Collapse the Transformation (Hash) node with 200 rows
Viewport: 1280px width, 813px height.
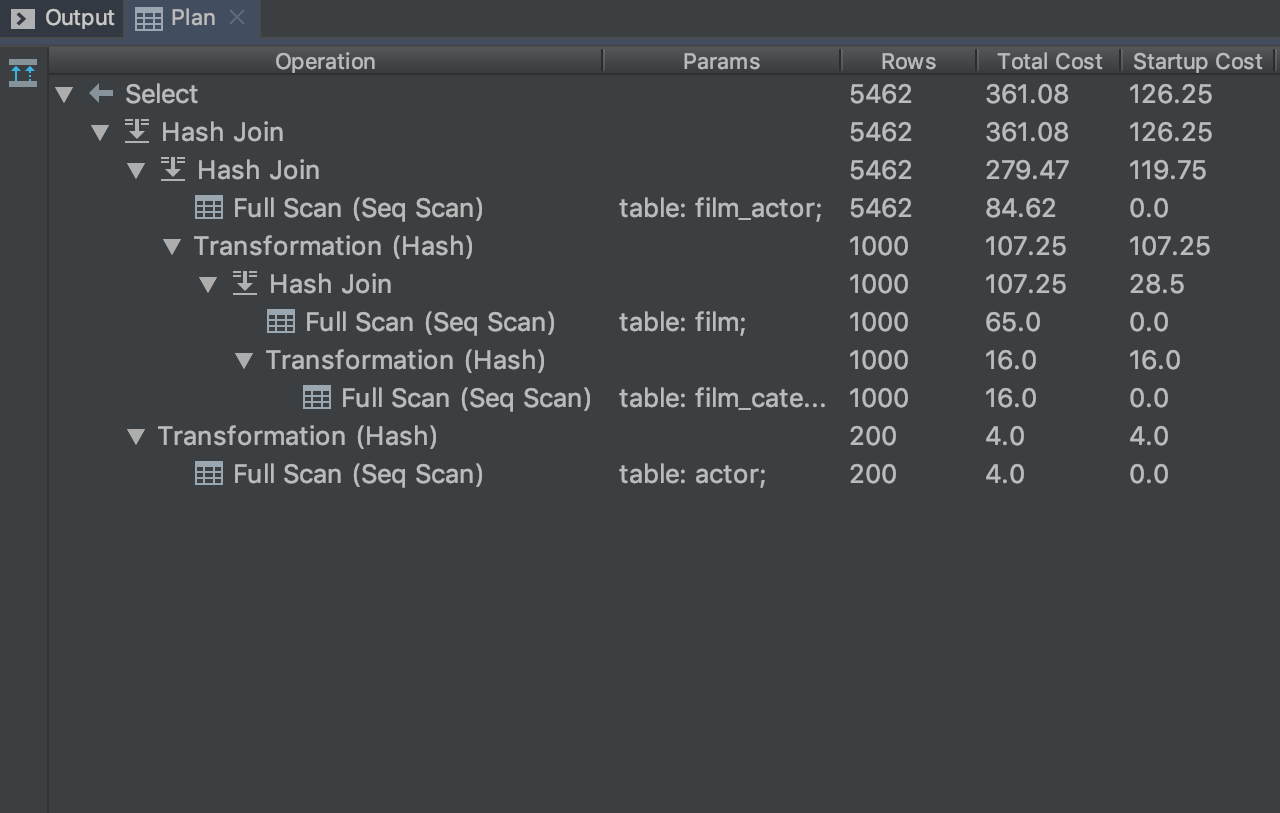point(136,437)
